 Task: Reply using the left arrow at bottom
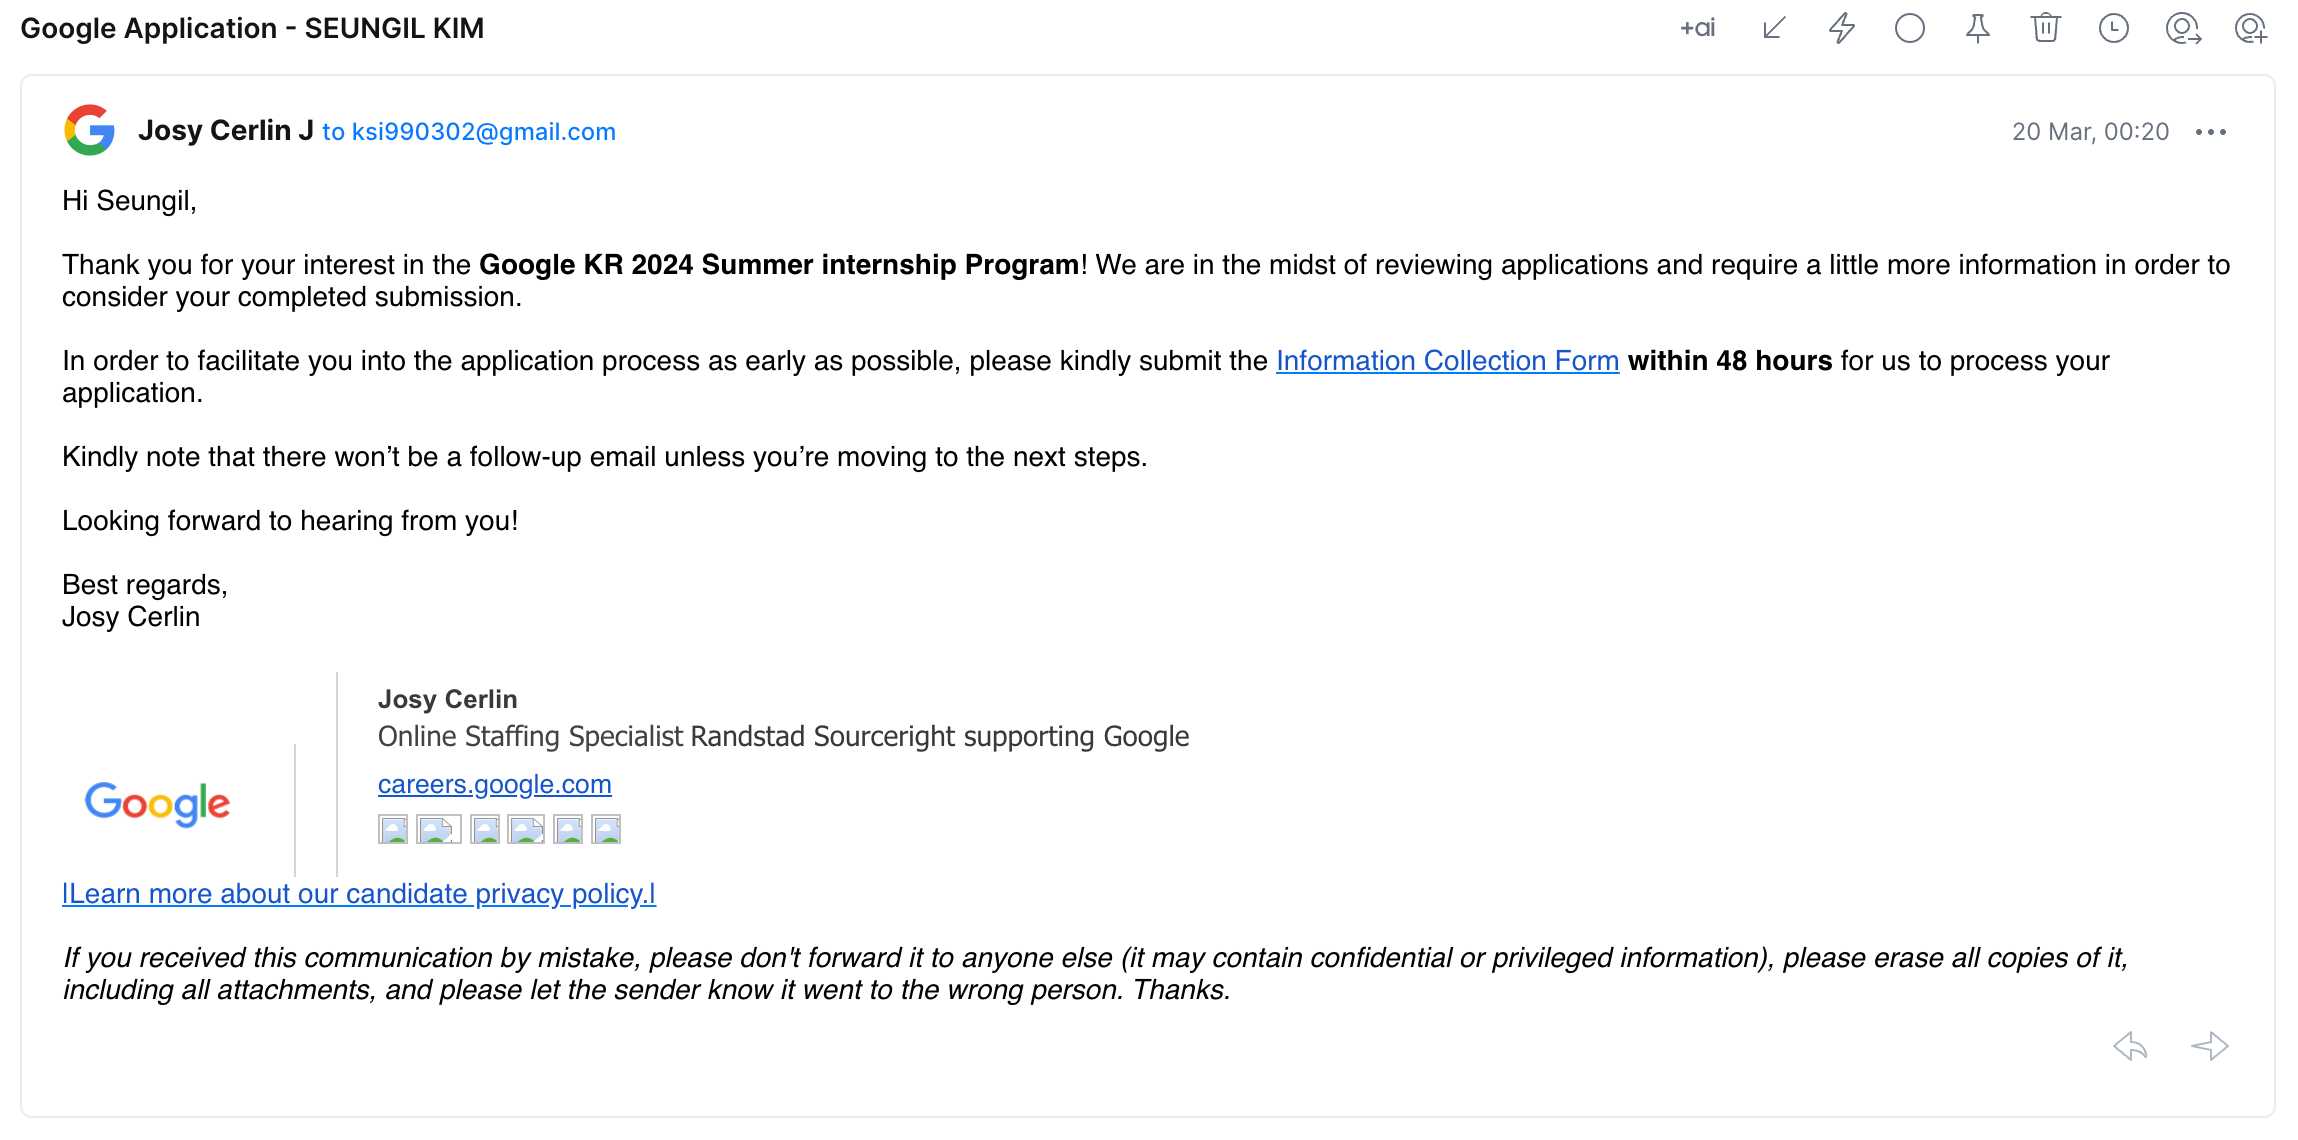click(x=2129, y=1047)
